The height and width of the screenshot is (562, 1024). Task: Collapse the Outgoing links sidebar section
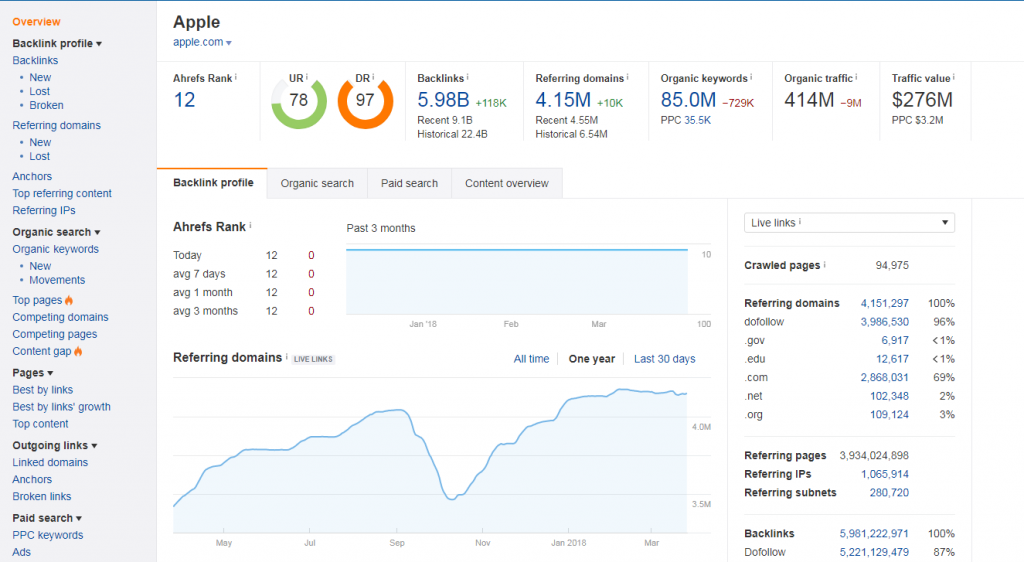[x=55, y=446]
